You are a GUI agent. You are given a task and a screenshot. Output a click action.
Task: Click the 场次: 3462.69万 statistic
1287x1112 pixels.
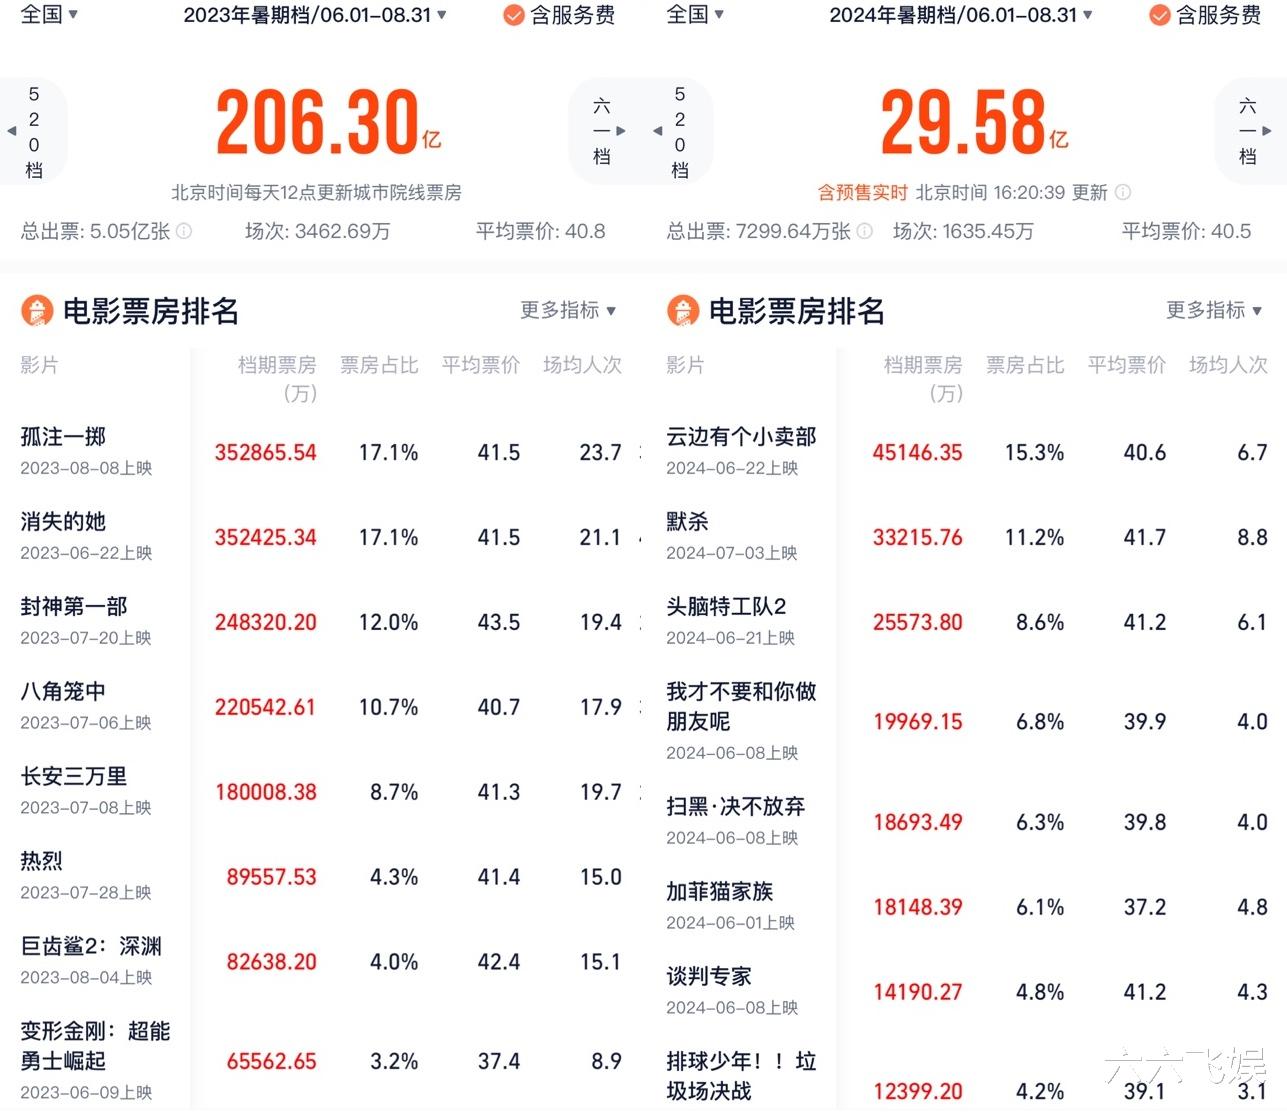(x=318, y=231)
